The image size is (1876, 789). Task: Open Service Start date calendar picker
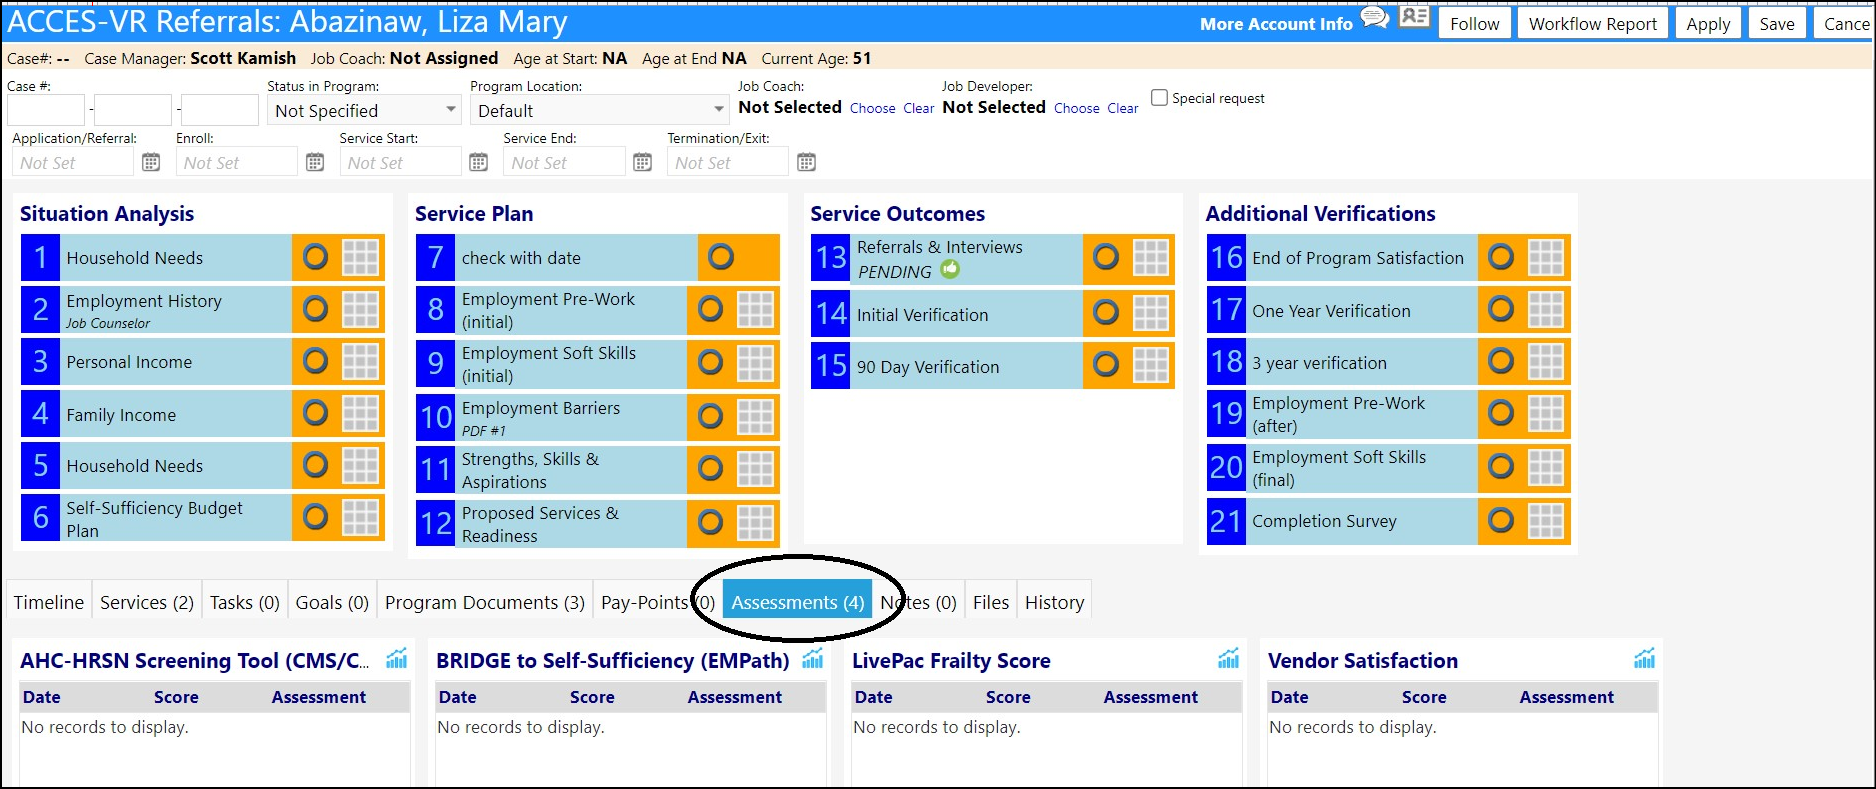[x=479, y=162]
